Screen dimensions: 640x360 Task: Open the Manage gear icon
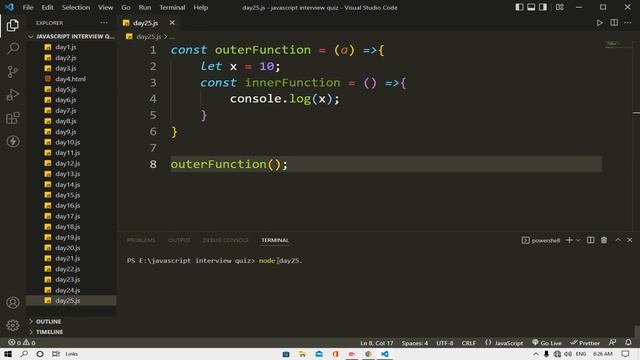[x=13, y=325]
